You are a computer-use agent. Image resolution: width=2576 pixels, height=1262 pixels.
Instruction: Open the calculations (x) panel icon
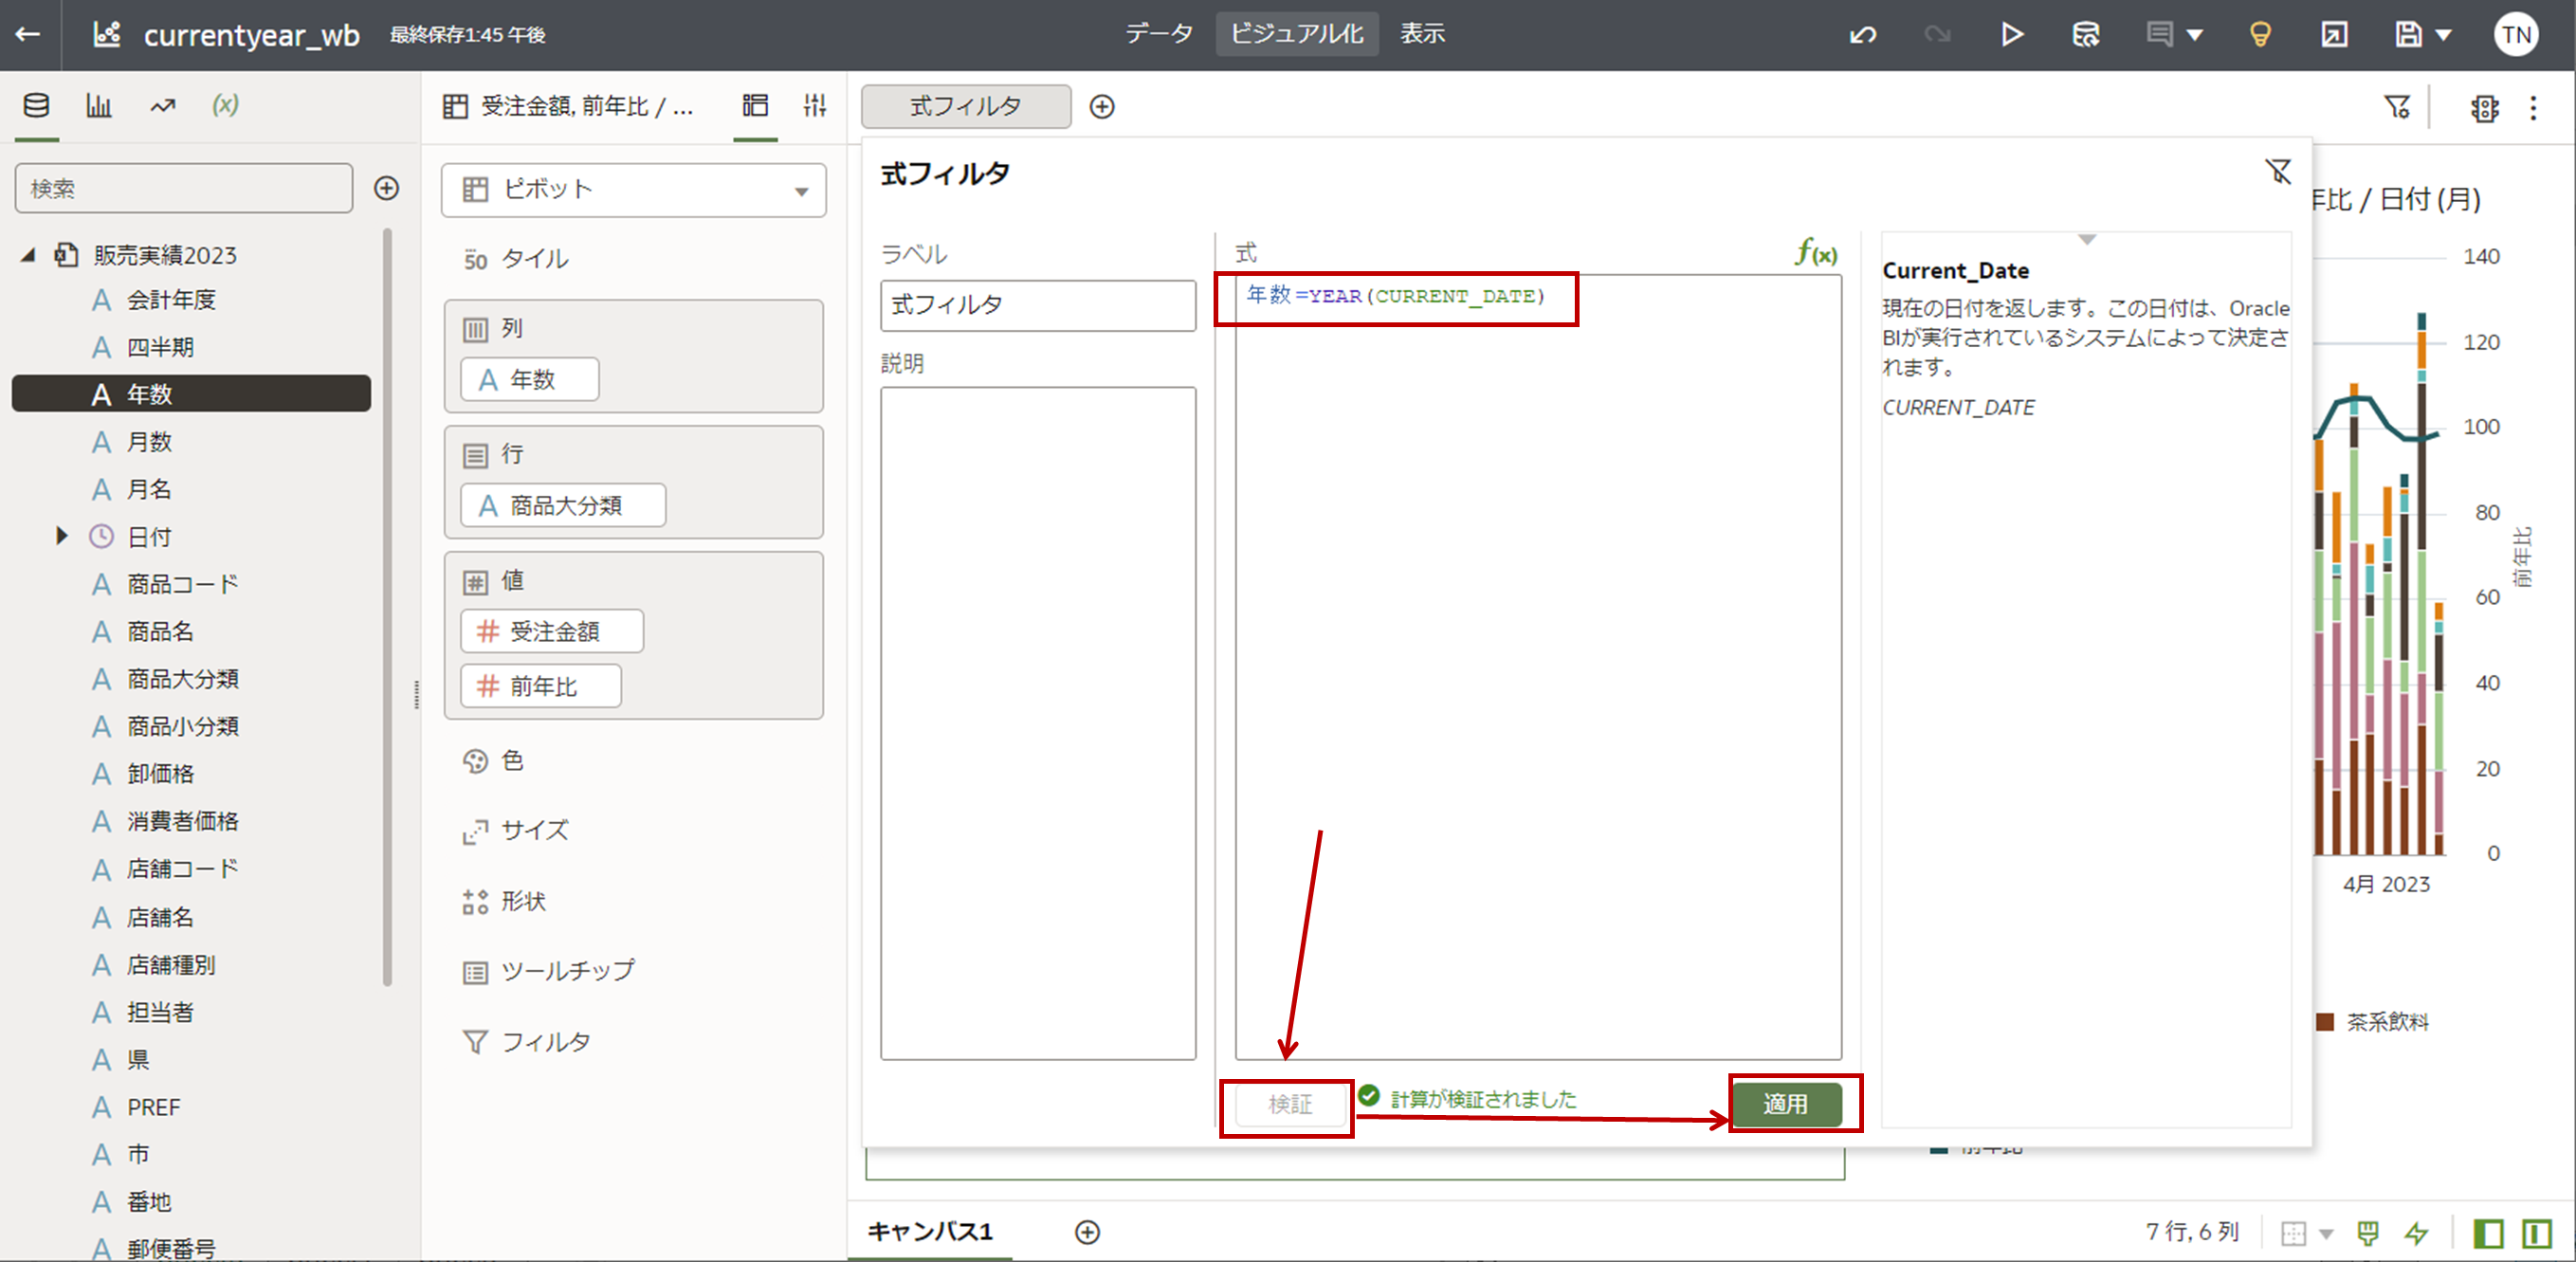tap(225, 105)
